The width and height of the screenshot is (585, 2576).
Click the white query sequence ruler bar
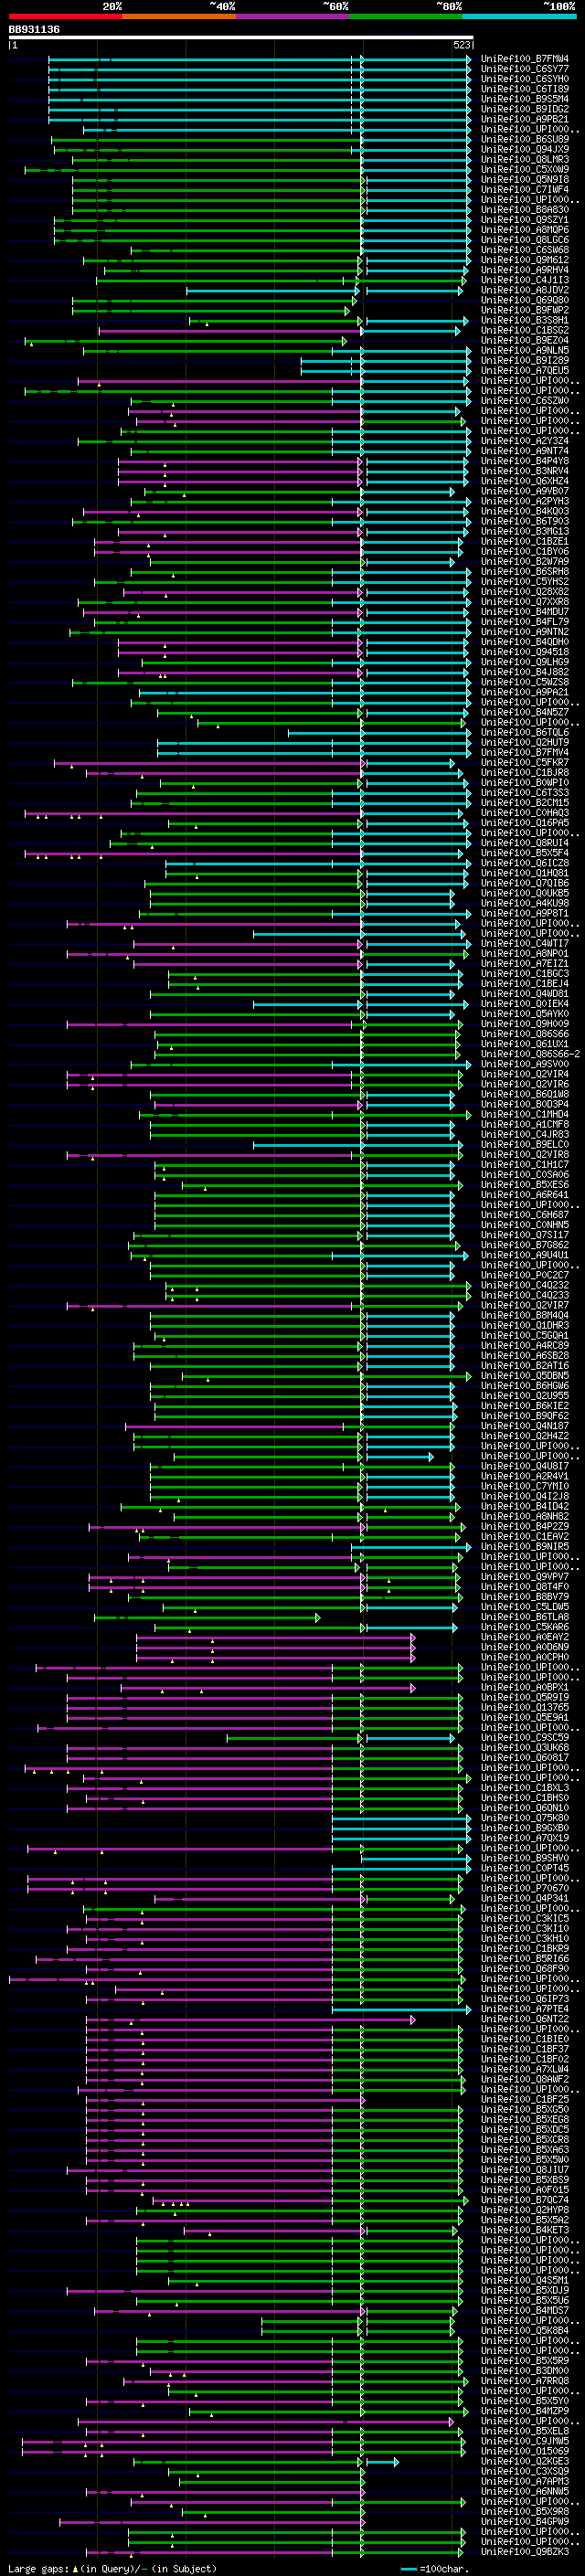pos(241,38)
